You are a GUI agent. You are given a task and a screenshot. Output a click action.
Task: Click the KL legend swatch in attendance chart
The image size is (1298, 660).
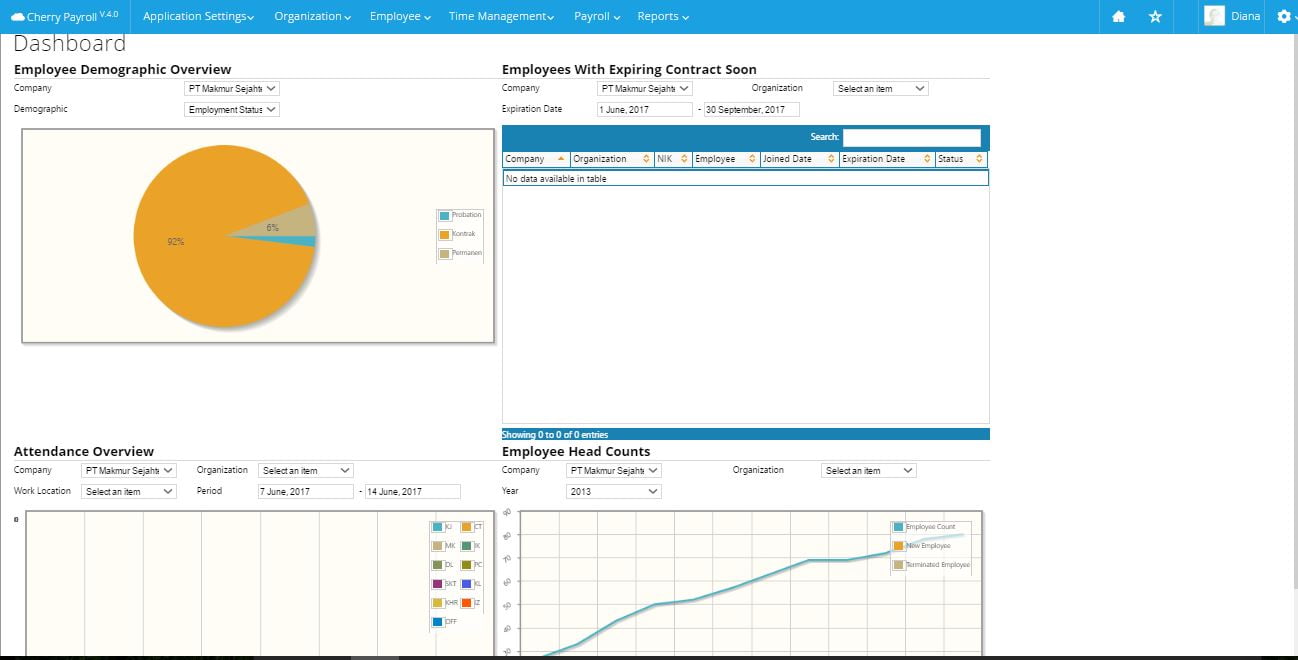pyautogui.click(x=466, y=584)
